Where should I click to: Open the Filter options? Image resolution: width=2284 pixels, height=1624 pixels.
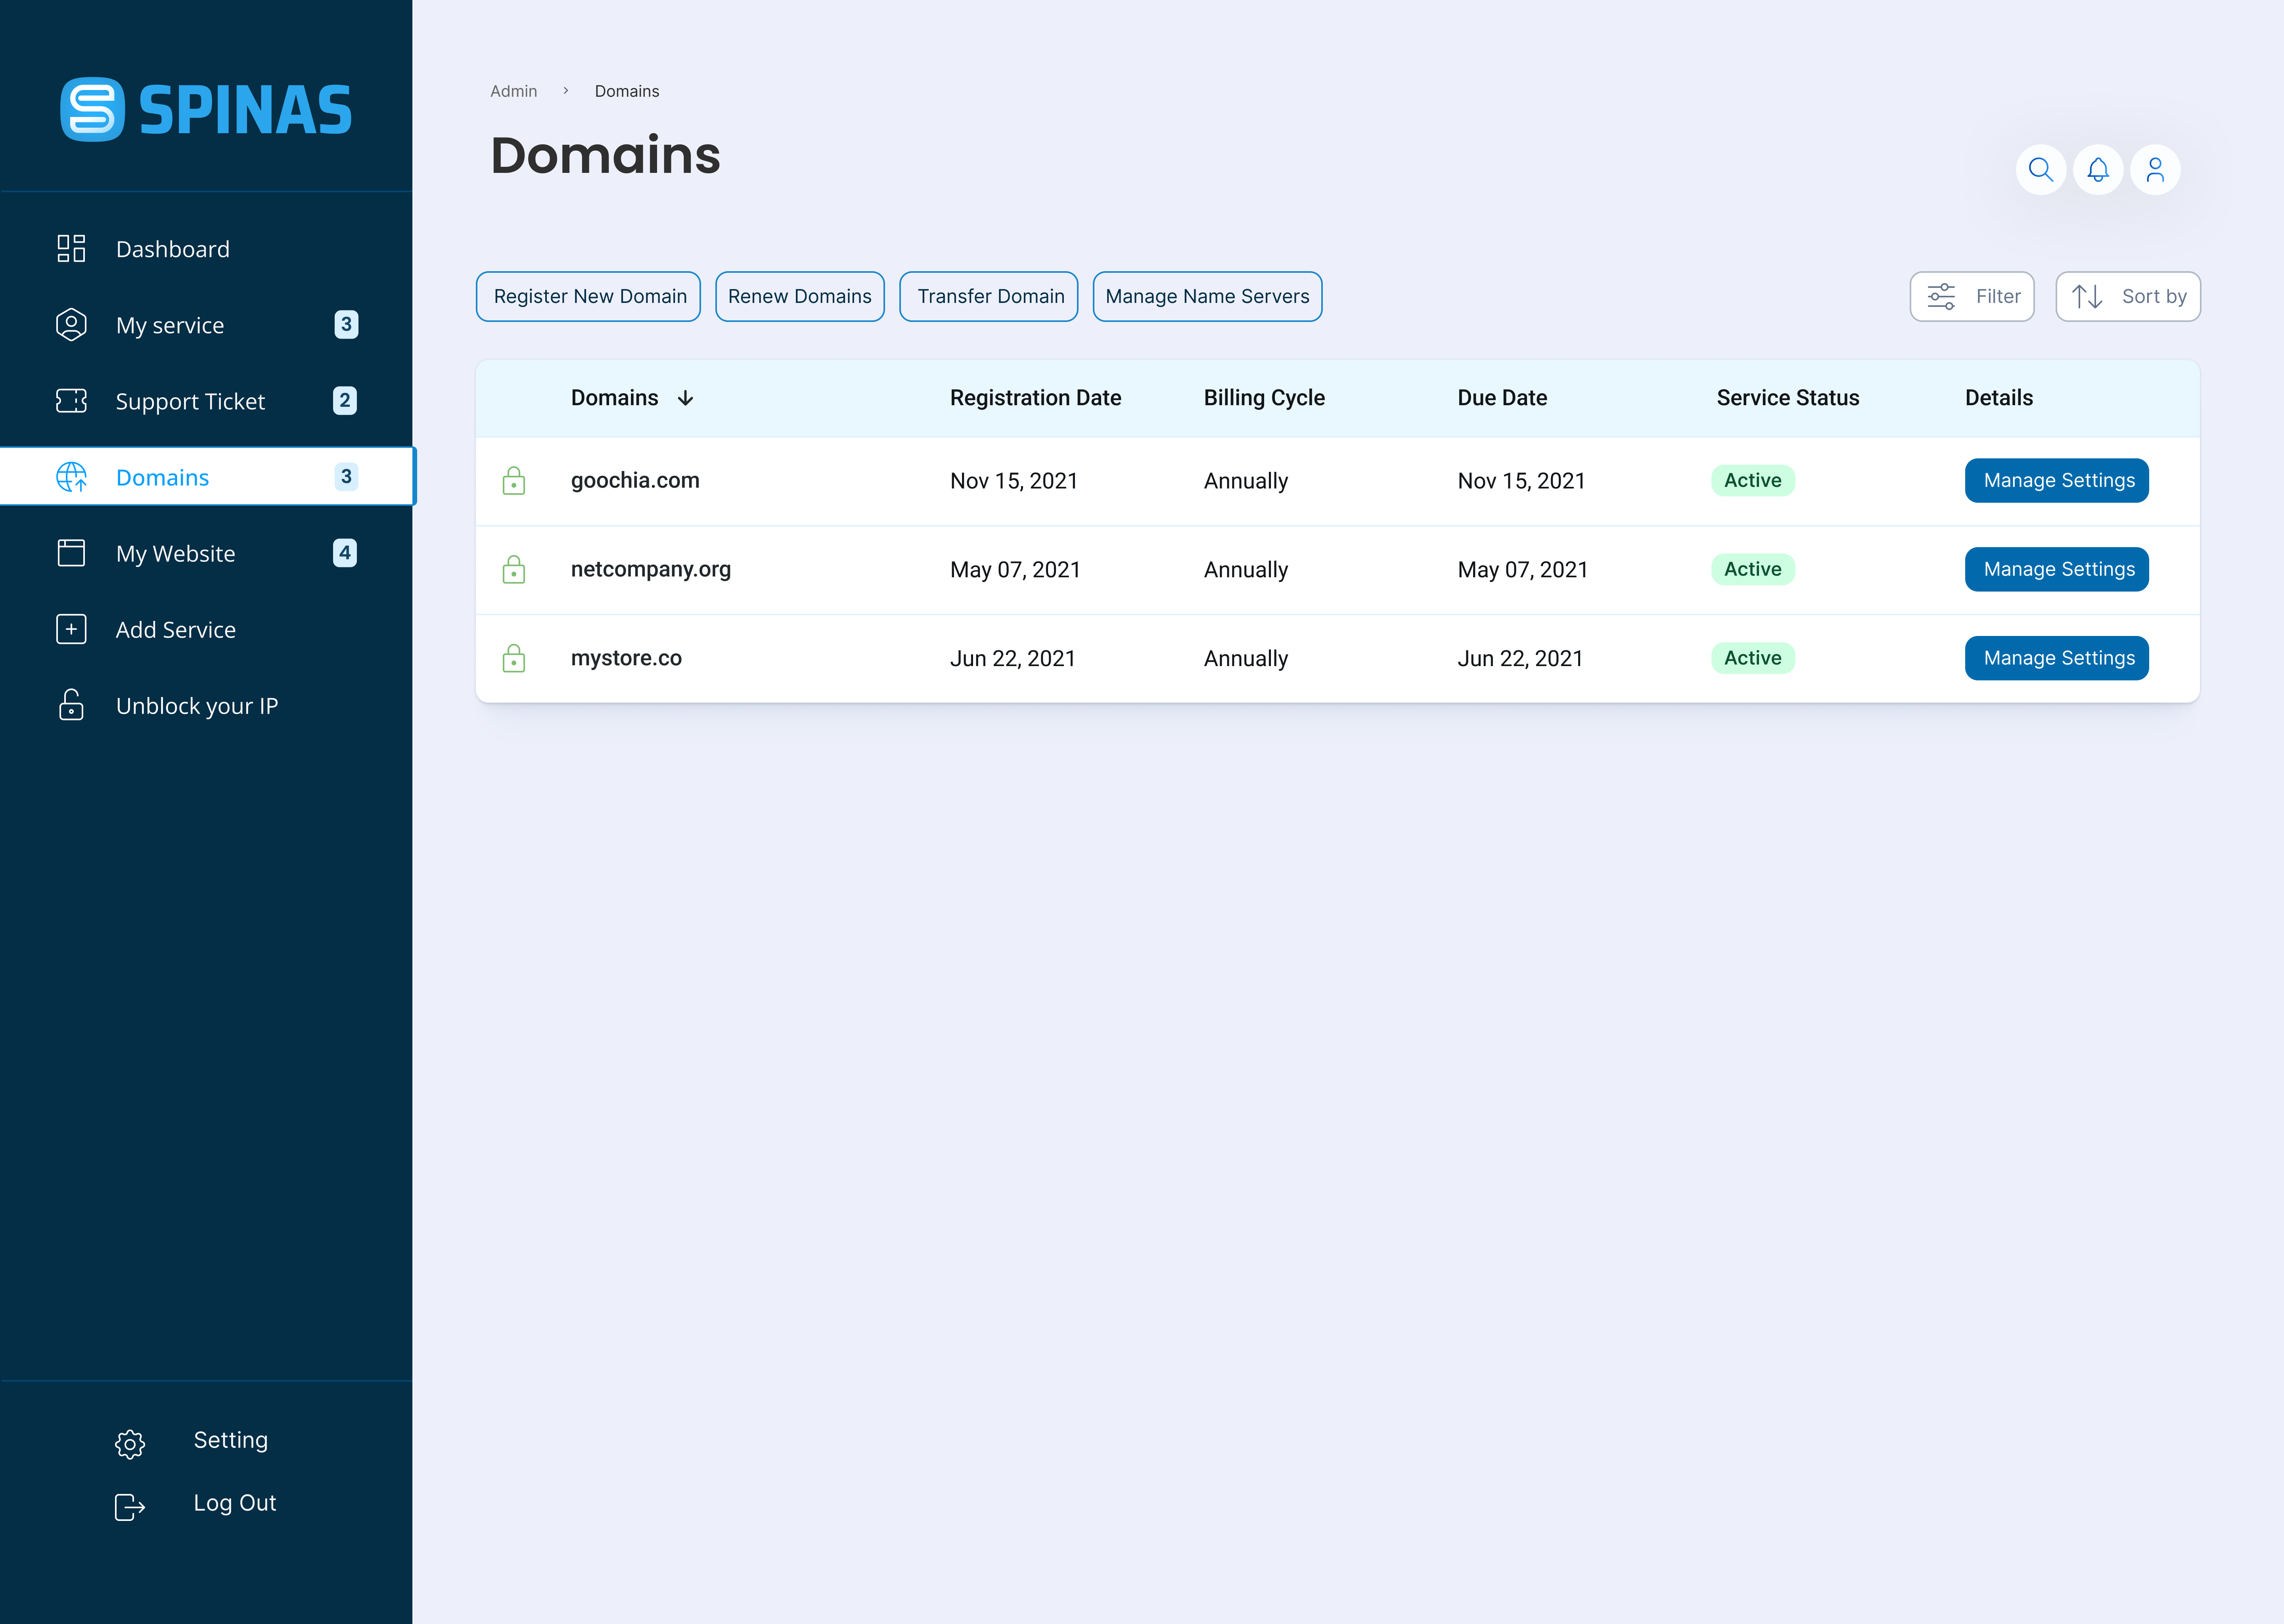(x=1971, y=297)
